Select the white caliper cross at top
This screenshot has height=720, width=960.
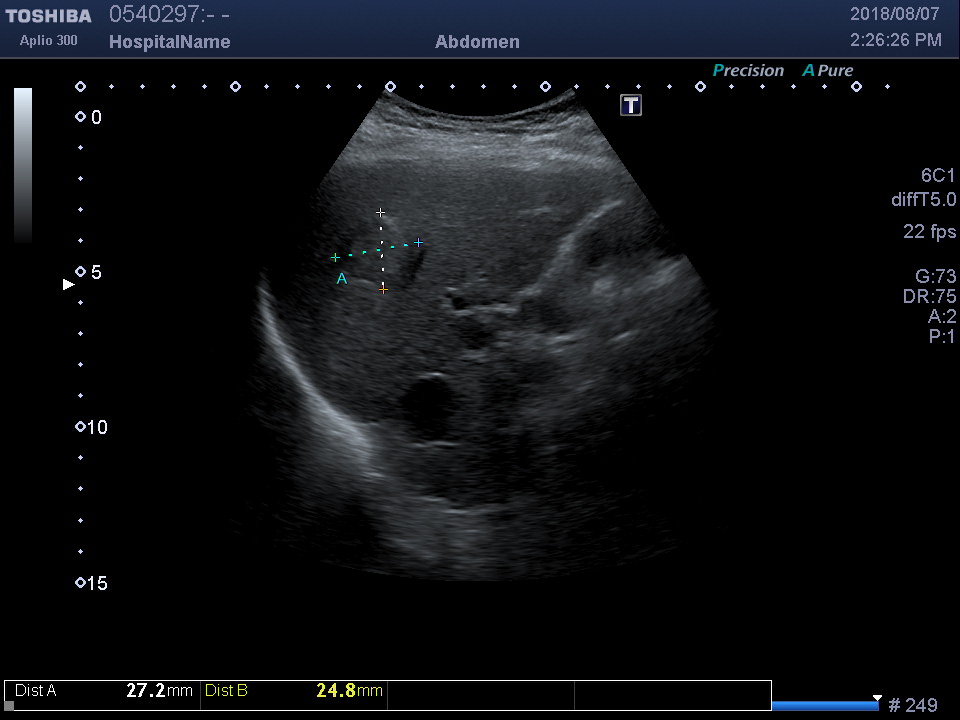tap(380, 213)
